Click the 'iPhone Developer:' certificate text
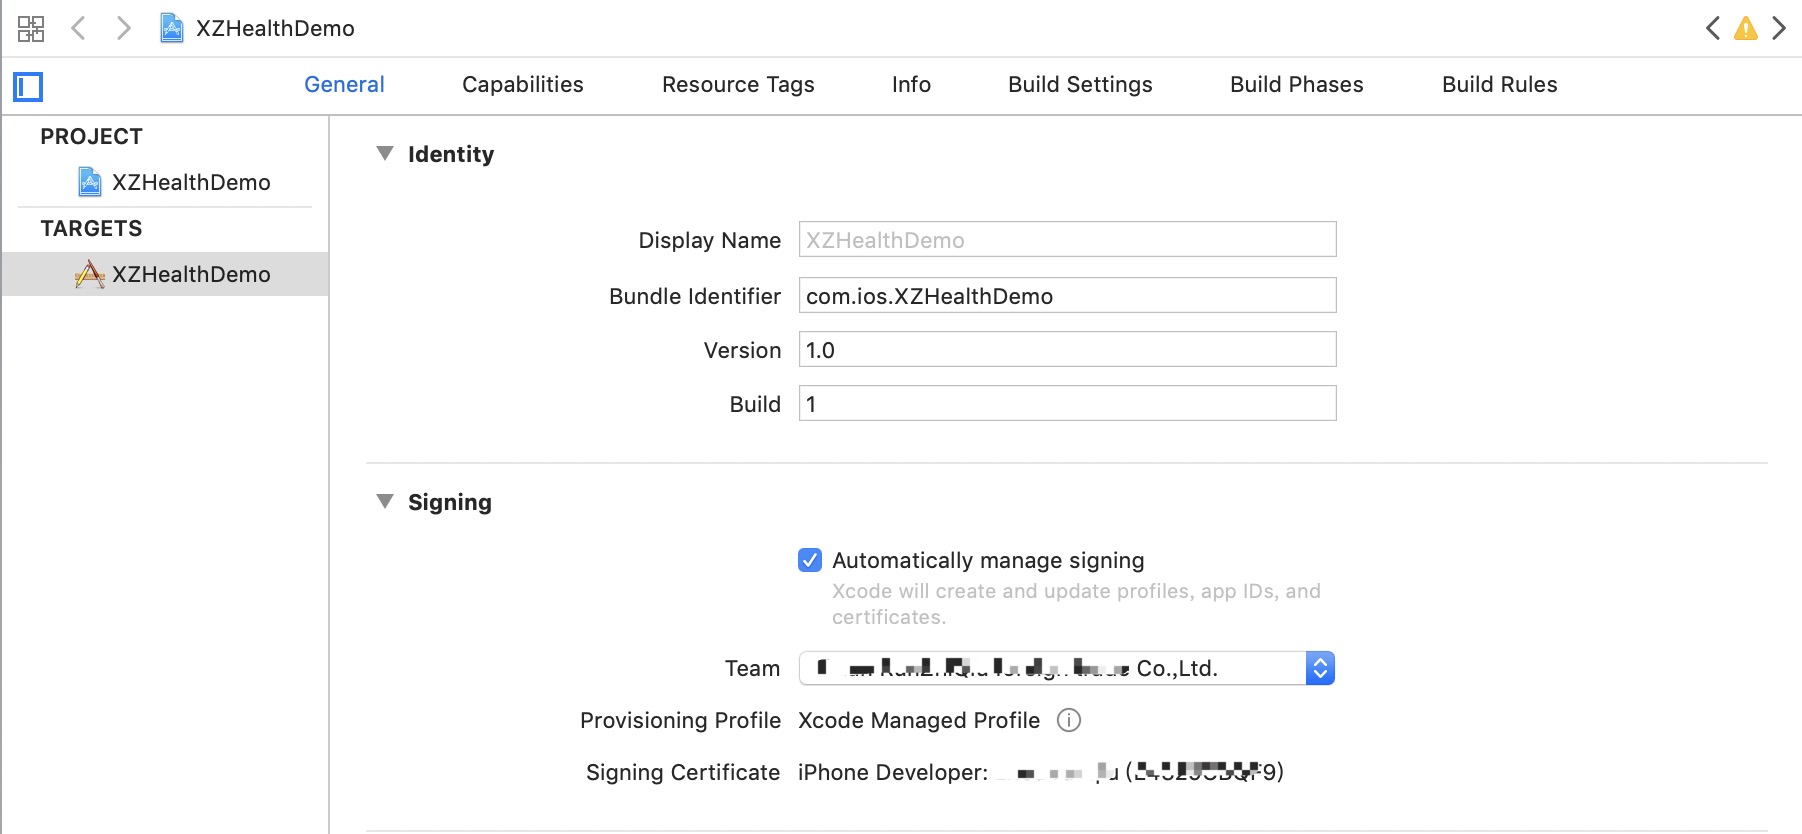This screenshot has width=1802, height=834. pos(893,772)
